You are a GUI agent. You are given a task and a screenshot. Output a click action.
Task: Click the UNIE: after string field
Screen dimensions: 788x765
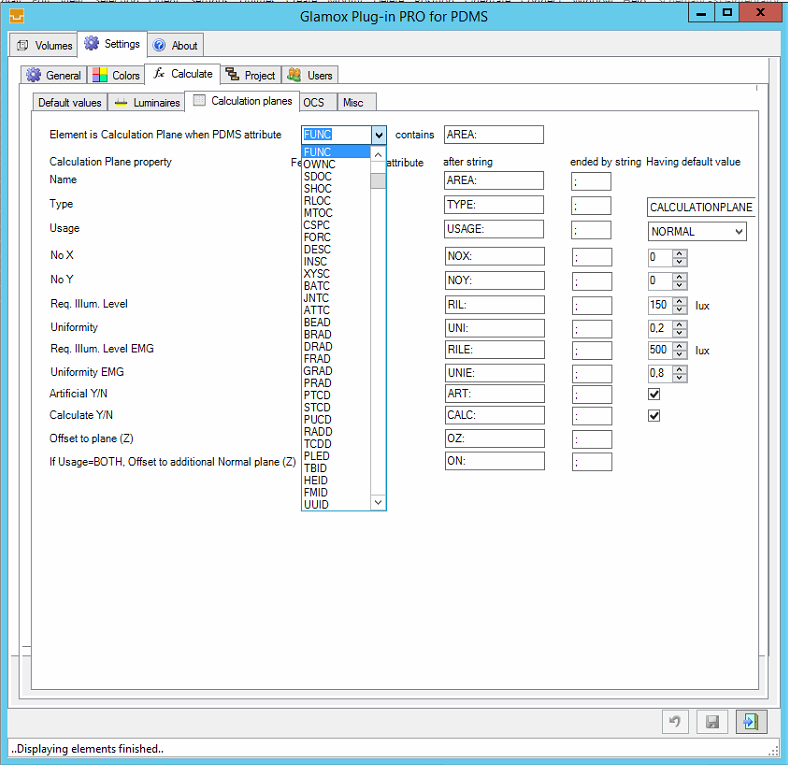coord(495,373)
